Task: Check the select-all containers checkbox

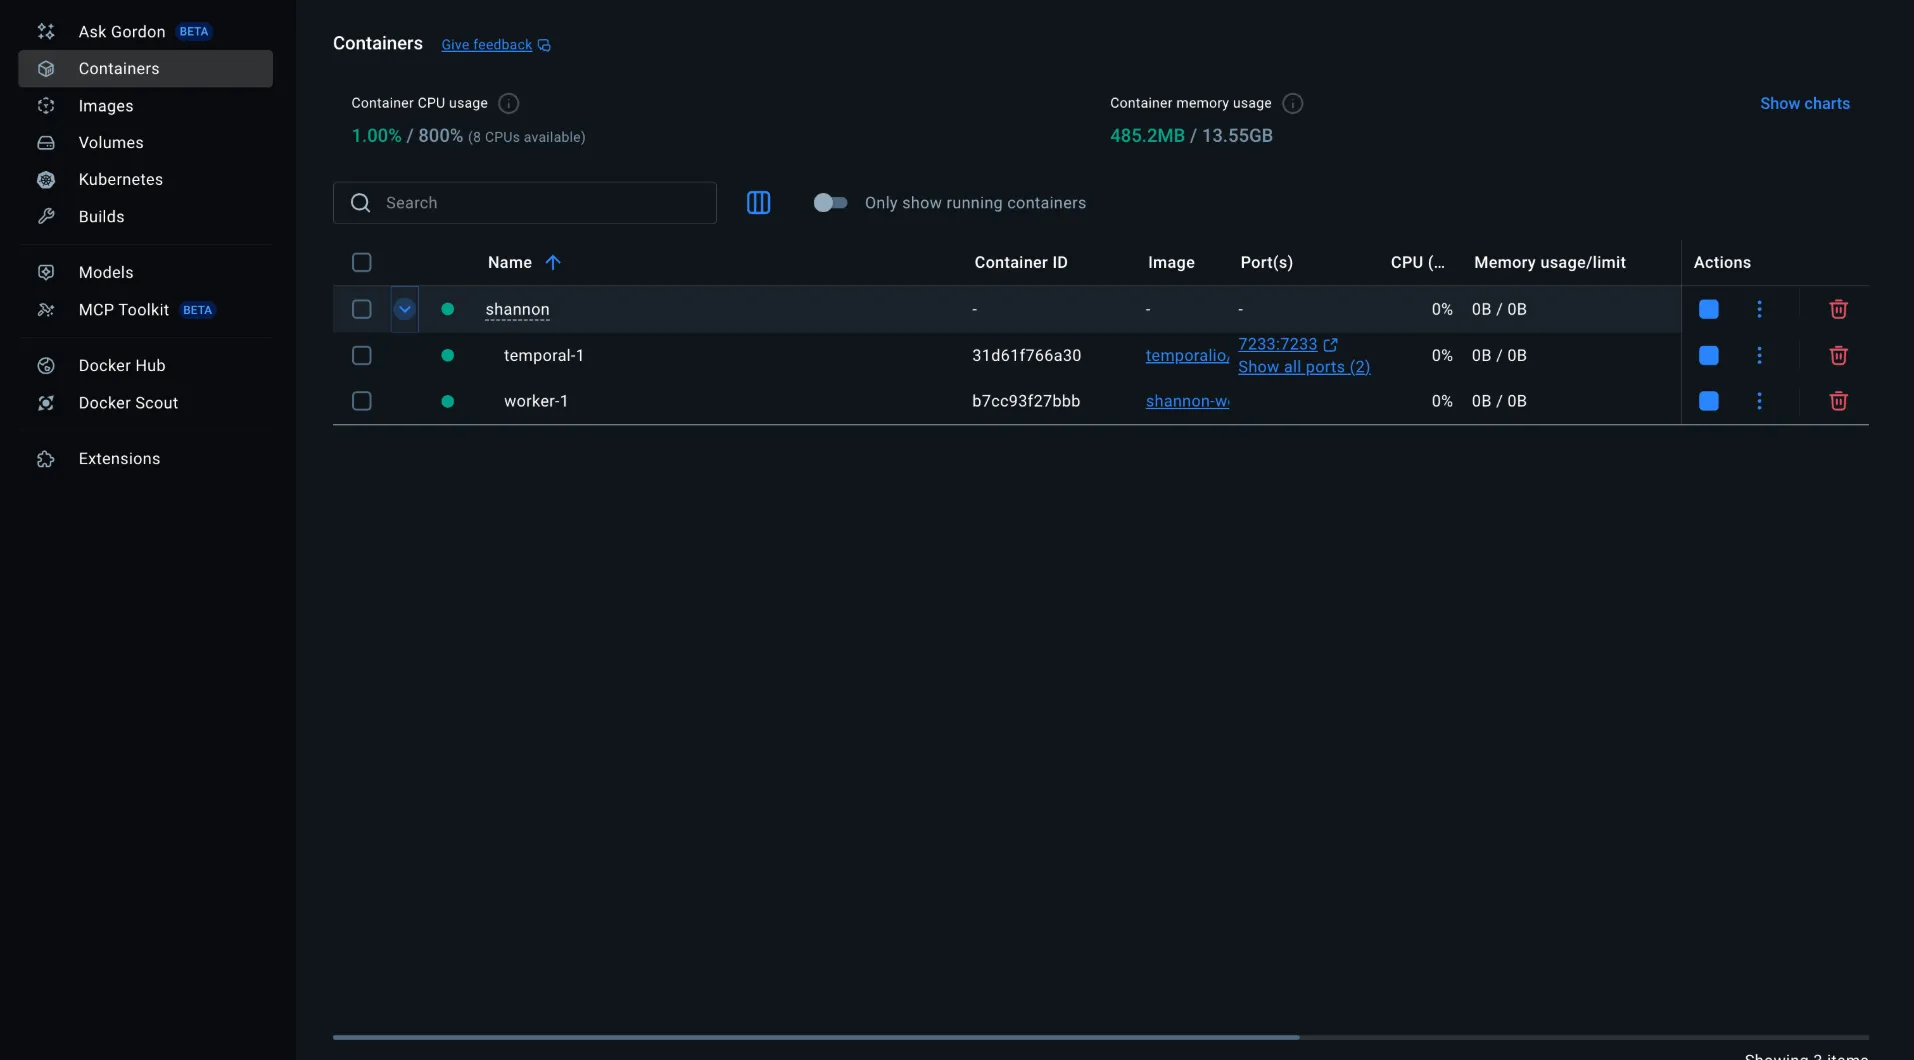Action: click(x=361, y=262)
